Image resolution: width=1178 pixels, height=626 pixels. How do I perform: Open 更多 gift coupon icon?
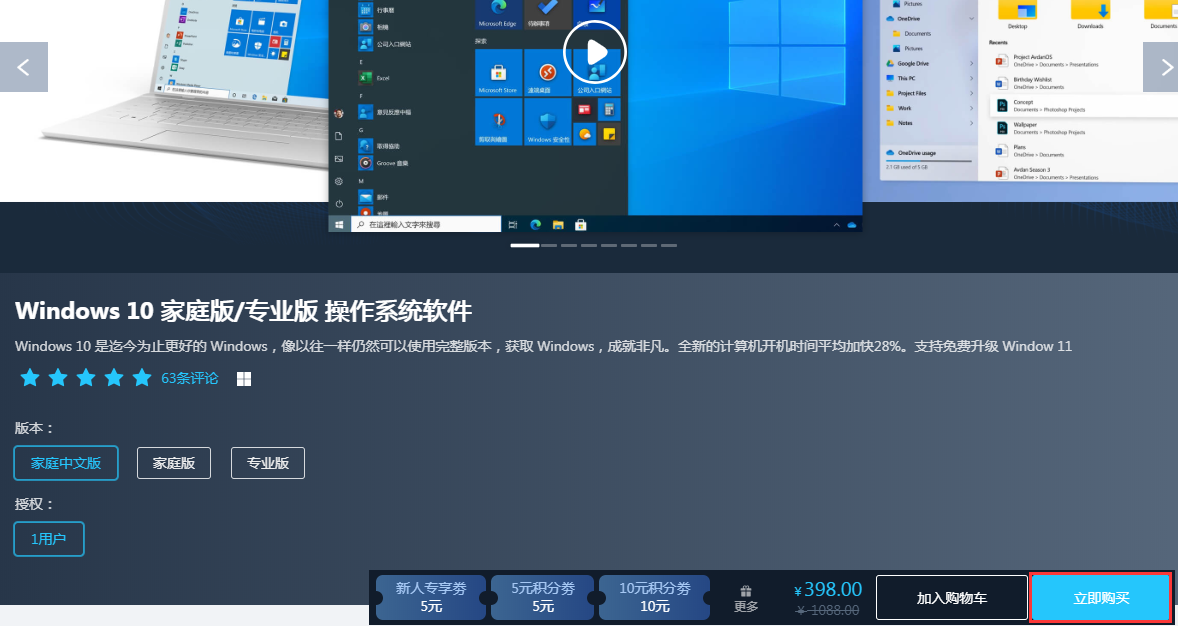746,598
